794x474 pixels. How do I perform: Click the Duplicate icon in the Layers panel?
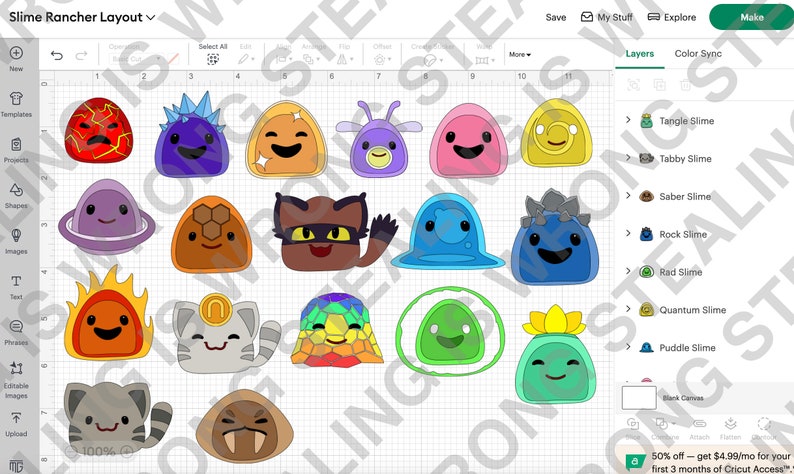(x=659, y=85)
